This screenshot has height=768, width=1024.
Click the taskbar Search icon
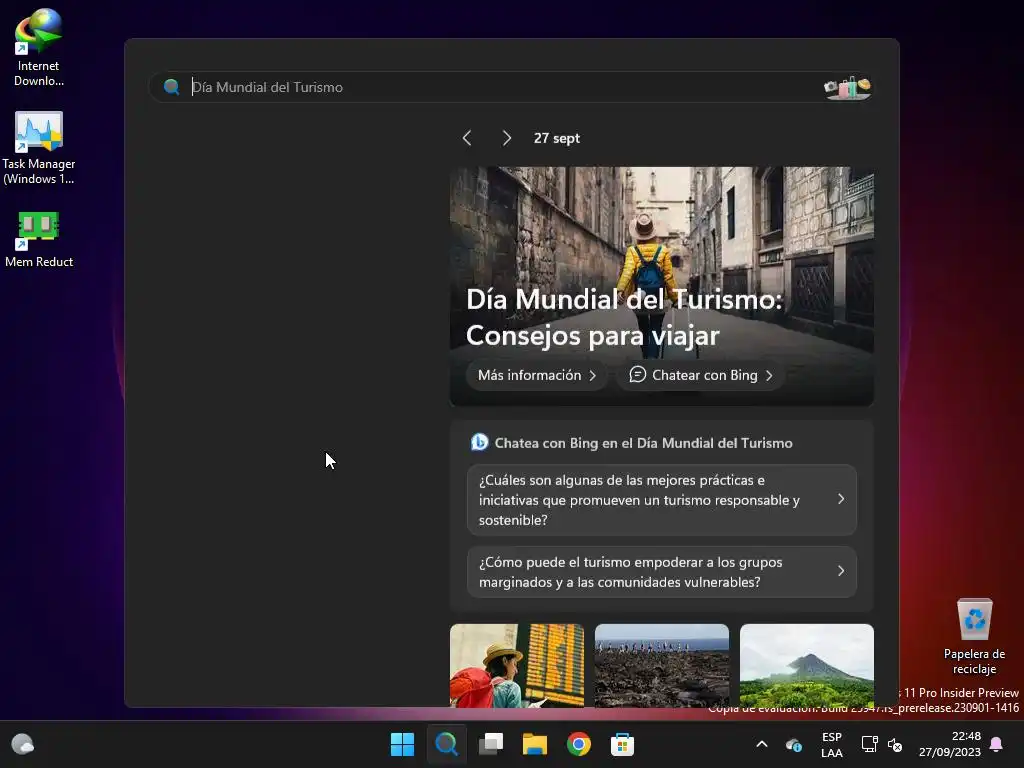pyautogui.click(x=447, y=744)
